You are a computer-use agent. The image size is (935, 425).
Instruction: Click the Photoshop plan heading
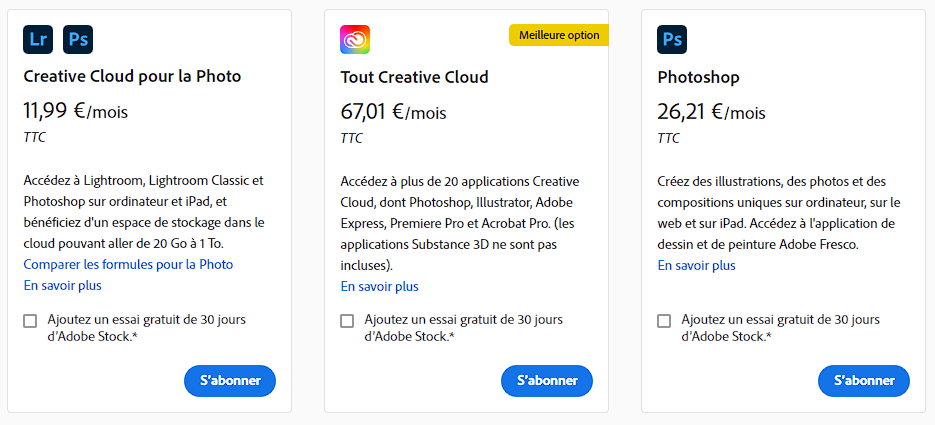[698, 78]
